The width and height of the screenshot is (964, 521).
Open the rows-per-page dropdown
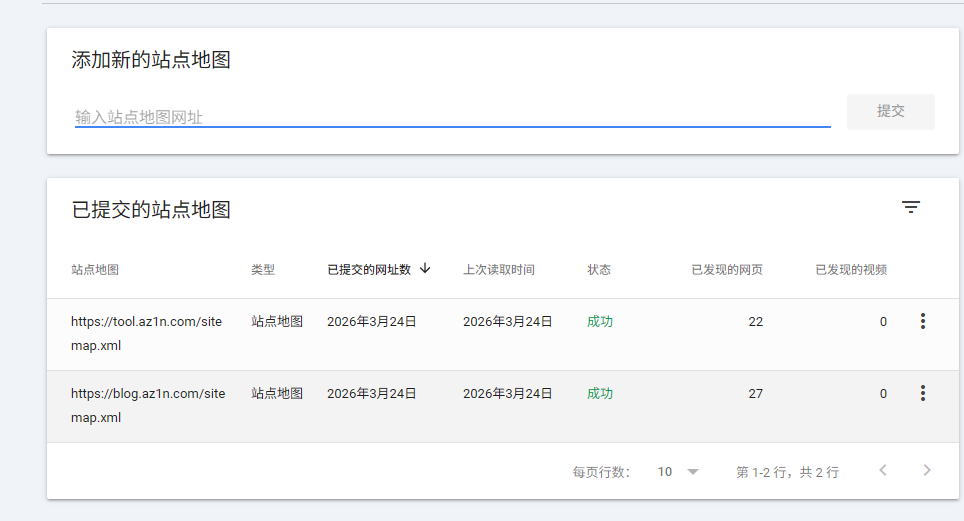(x=678, y=472)
